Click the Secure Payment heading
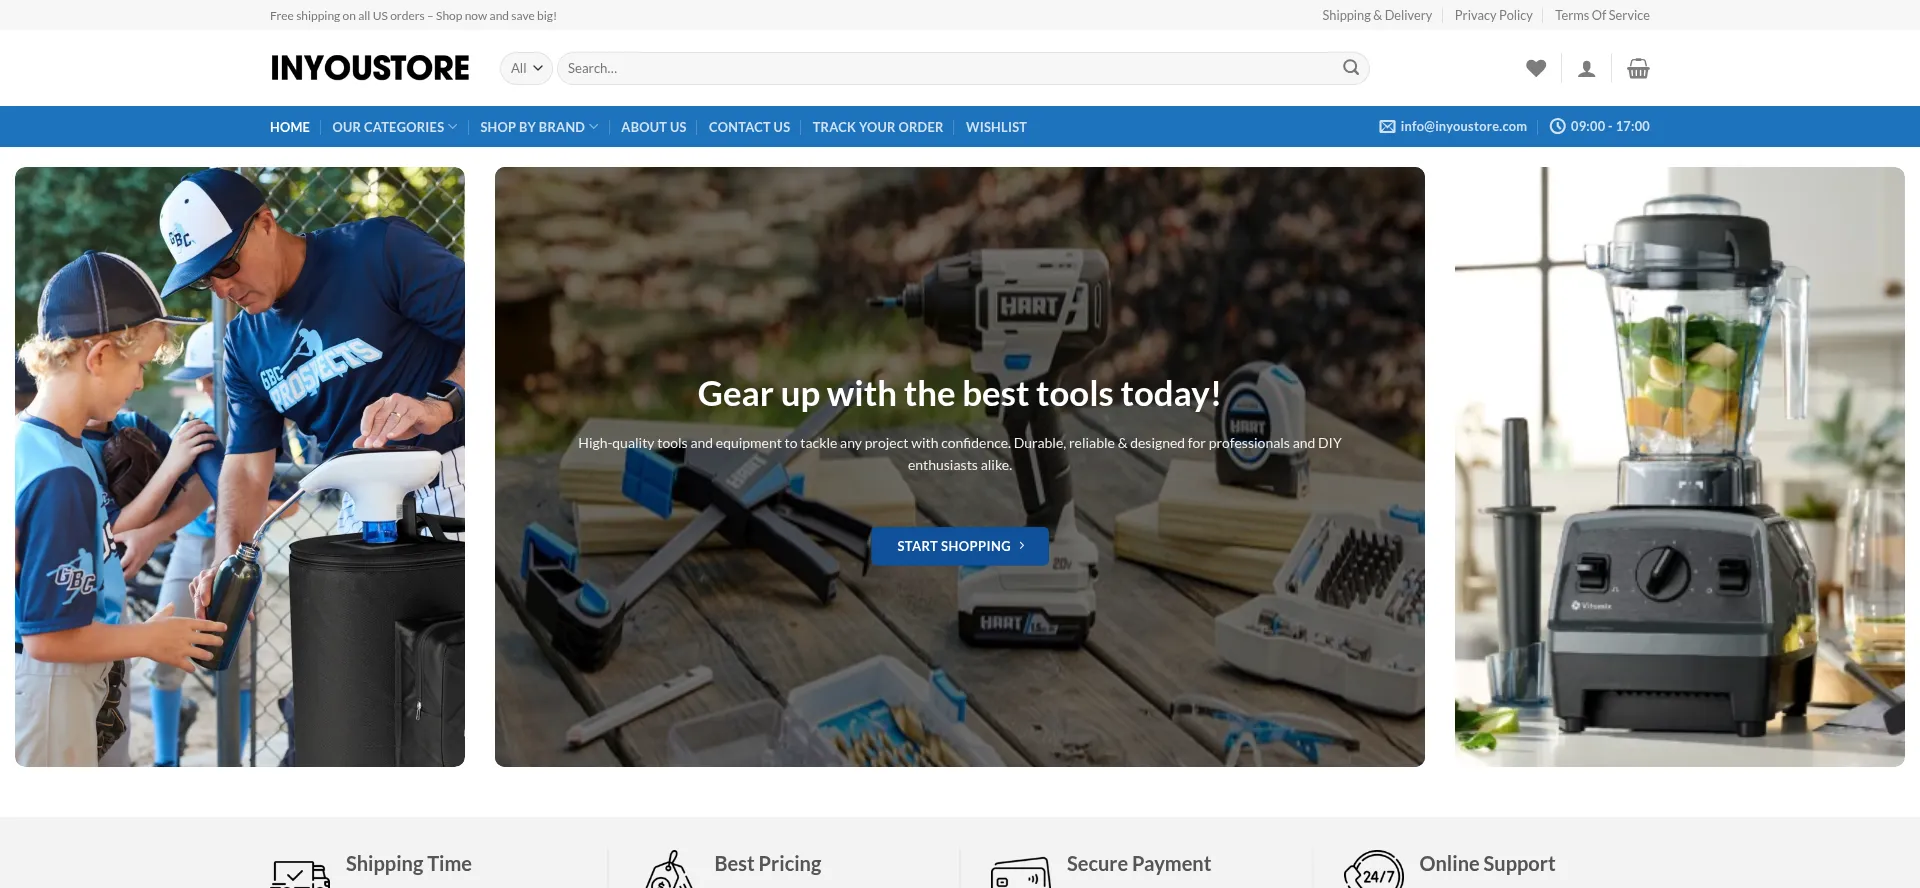The height and width of the screenshot is (888, 1920). tap(1138, 864)
